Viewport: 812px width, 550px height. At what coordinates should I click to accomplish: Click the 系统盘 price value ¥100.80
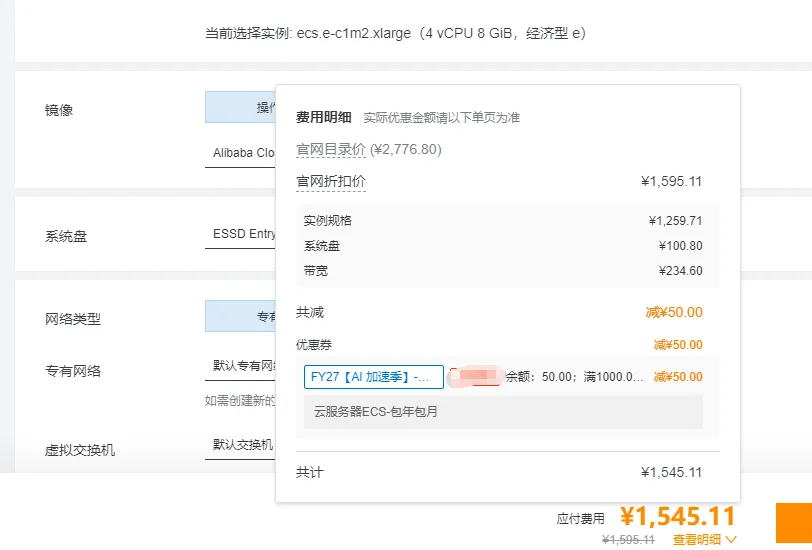point(680,245)
